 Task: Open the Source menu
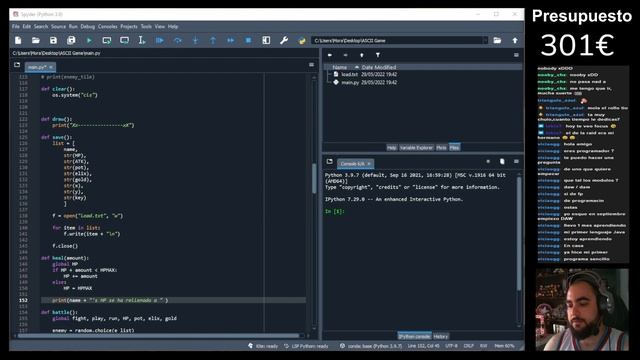point(58,27)
